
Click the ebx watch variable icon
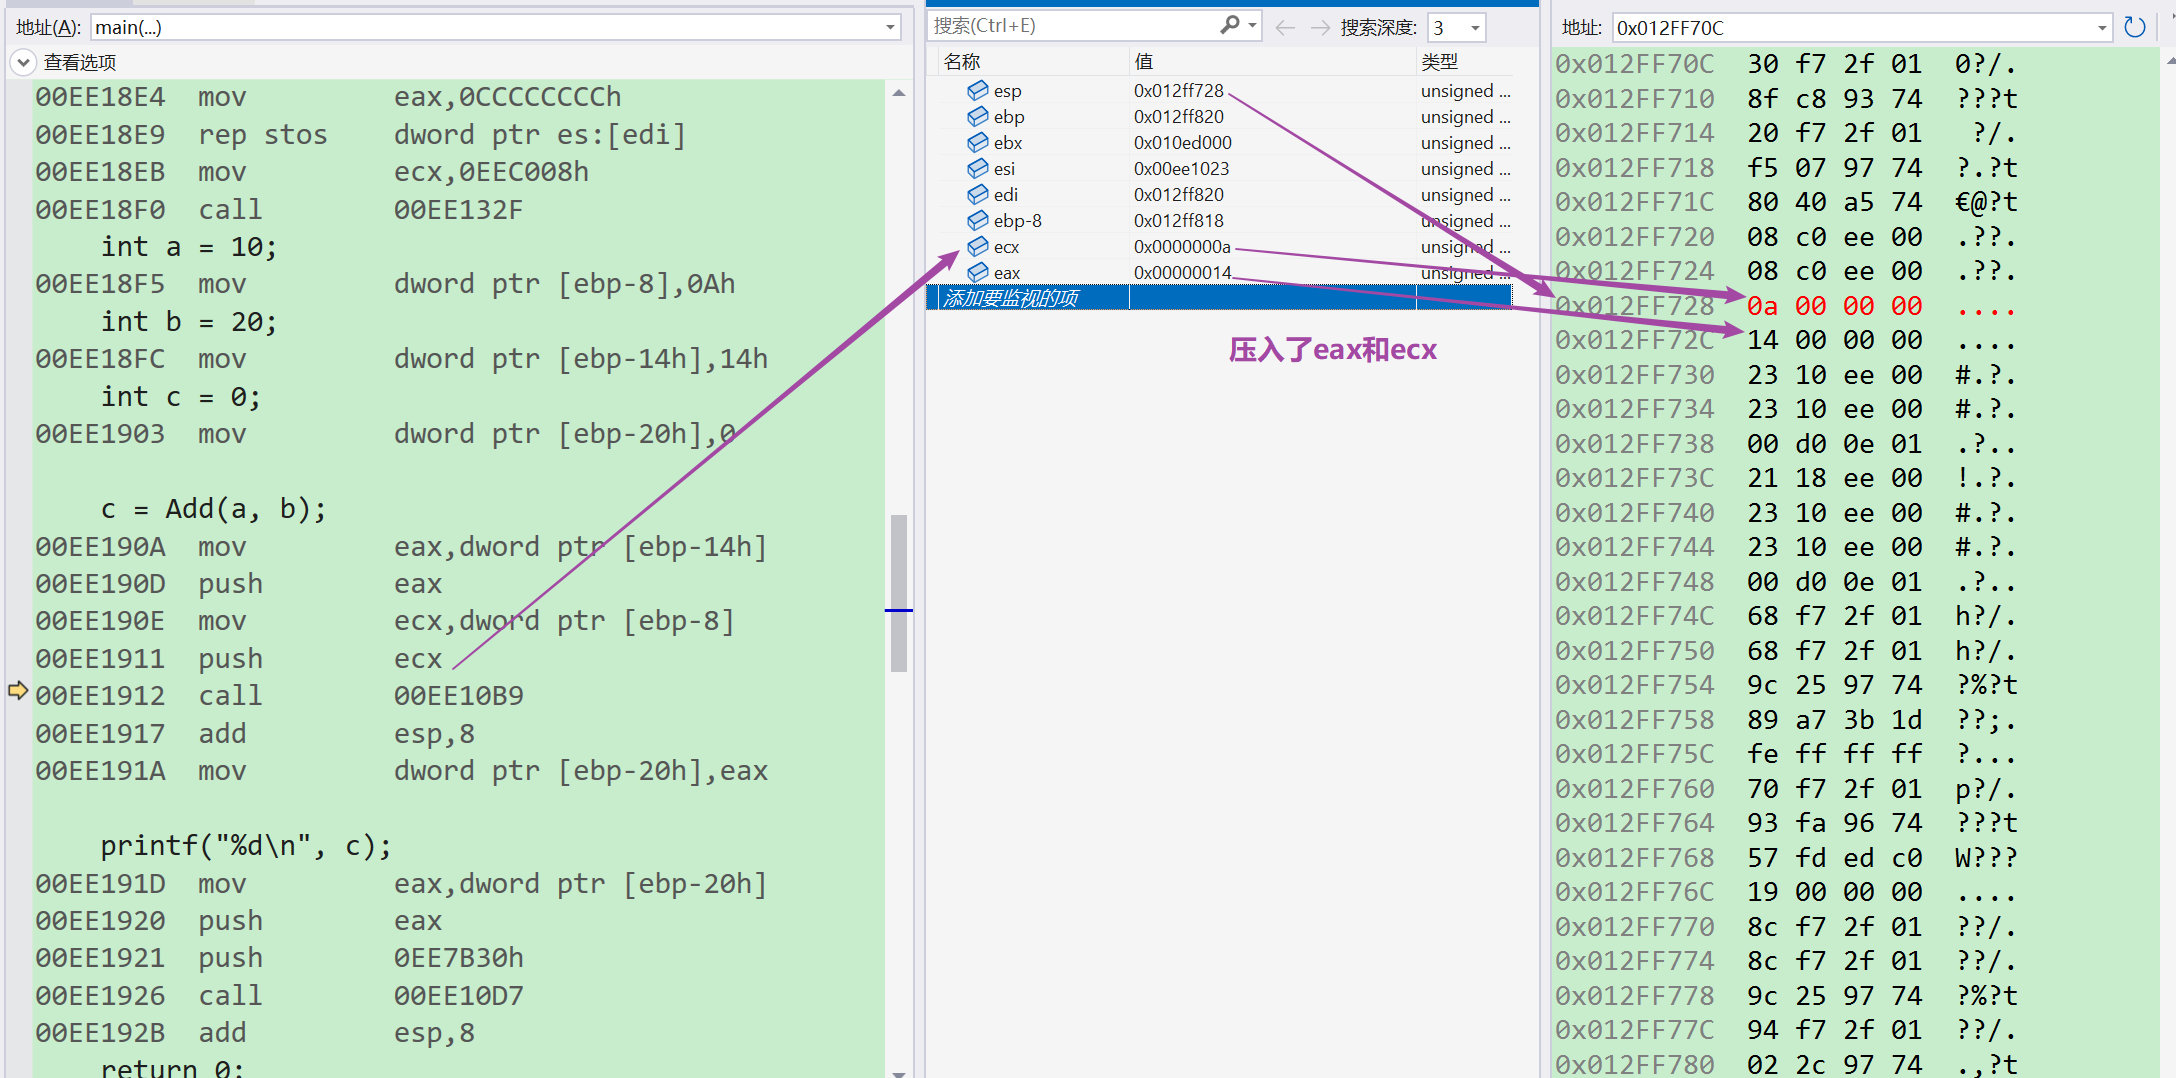click(977, 143)
